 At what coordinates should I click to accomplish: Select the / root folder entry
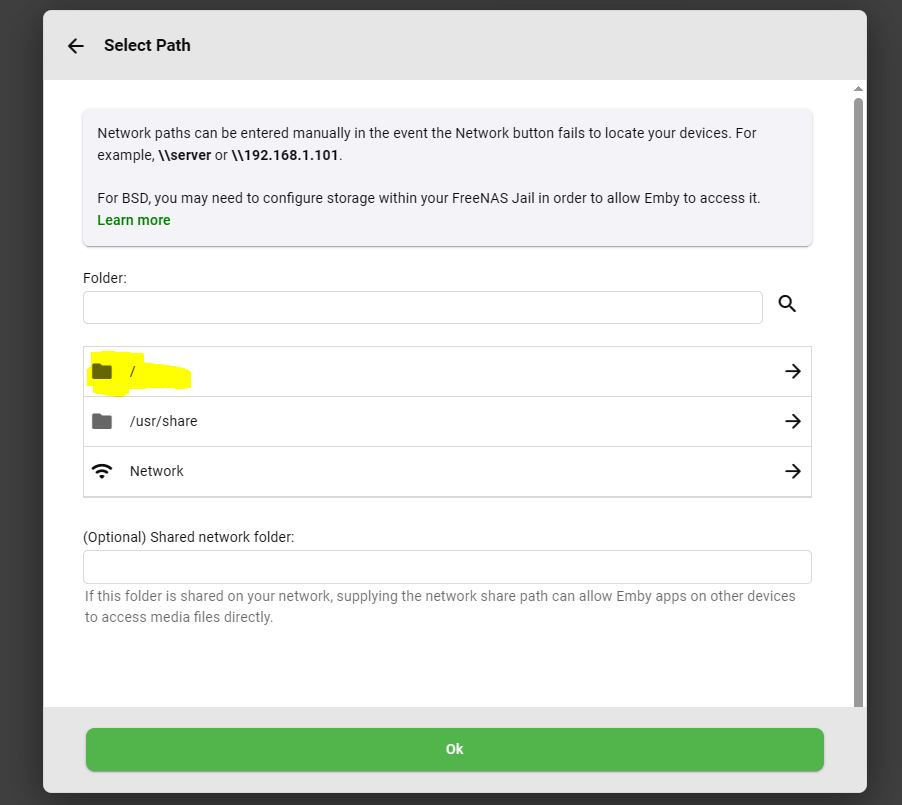coord(447,371)
